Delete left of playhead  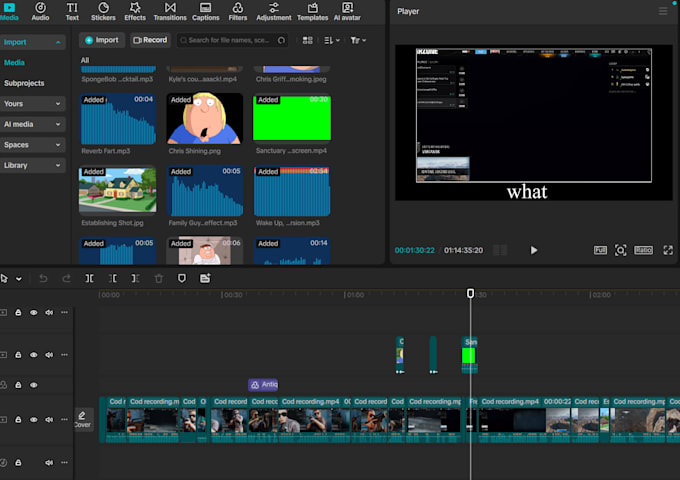pos(113,278)
